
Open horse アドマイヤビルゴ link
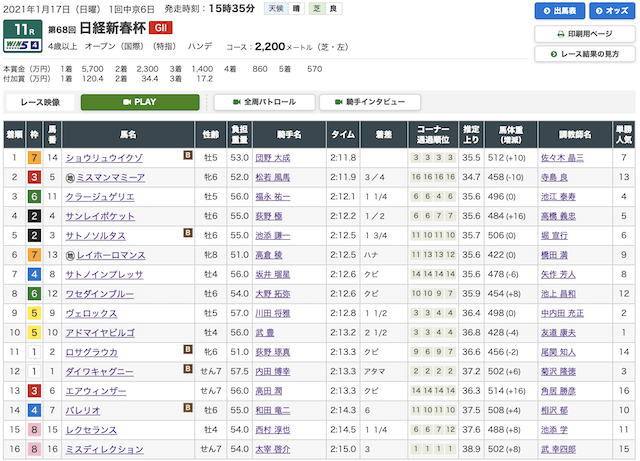point(100,333)
